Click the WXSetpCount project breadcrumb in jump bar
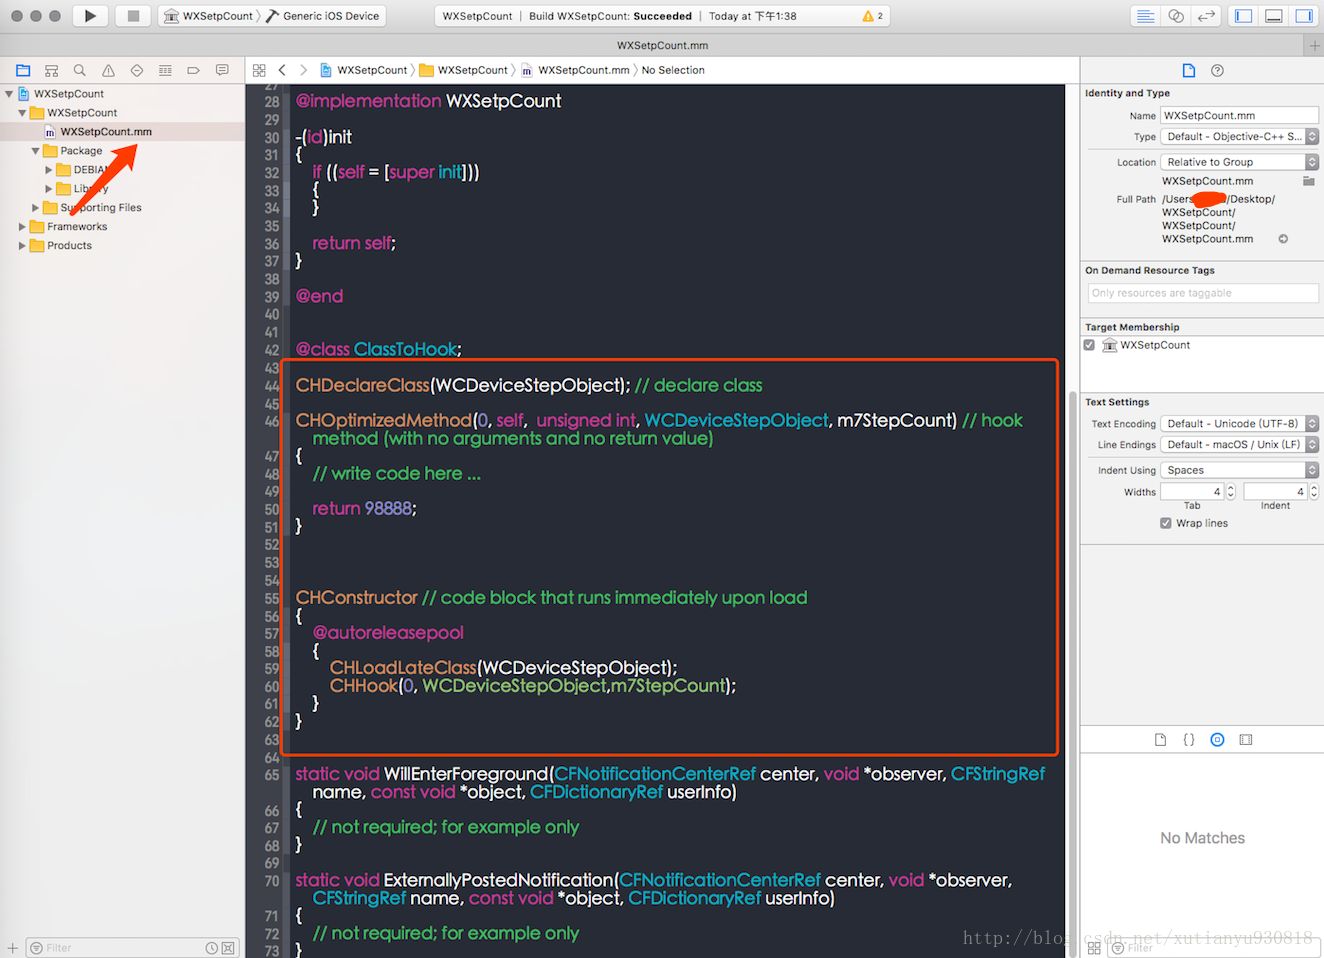The width and height of the screenshot is (1324, 958). [x=364, y=70]
